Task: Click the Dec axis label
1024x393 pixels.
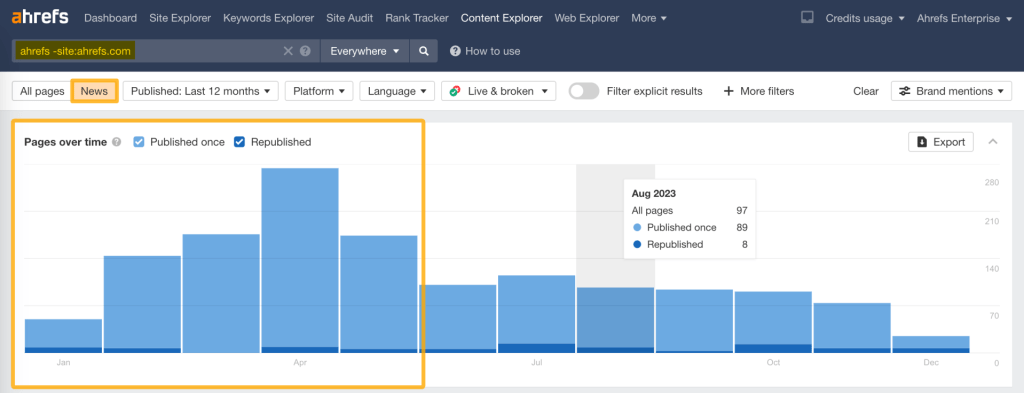Action: click(x=931, y=362)
